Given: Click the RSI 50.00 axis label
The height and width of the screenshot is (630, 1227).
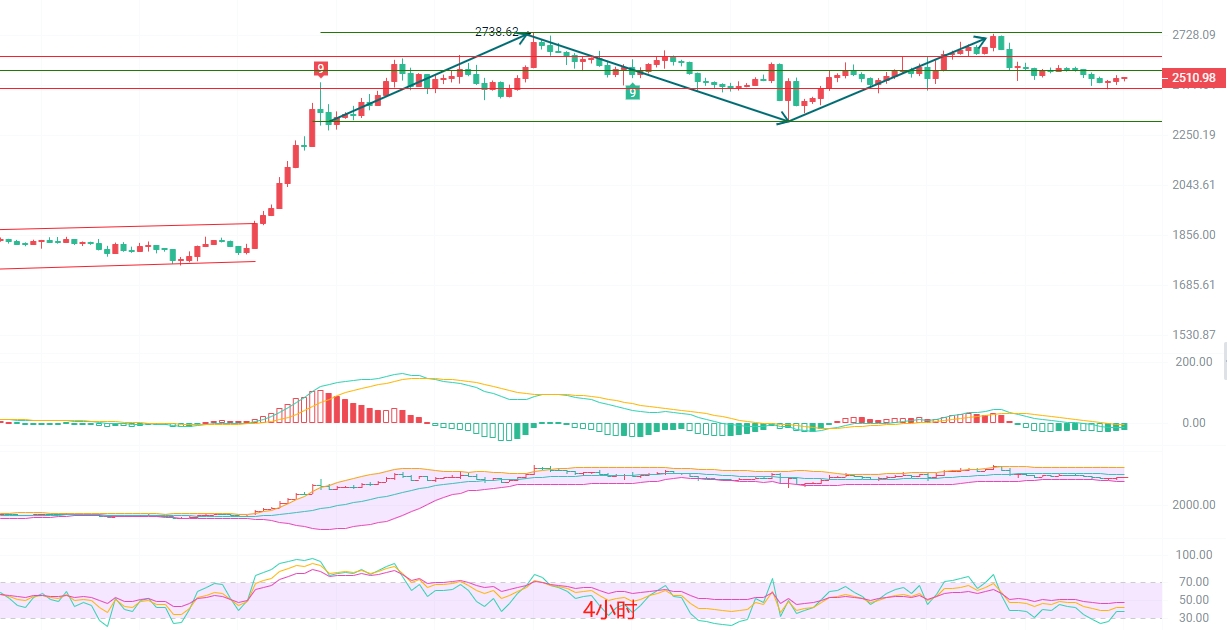Looking at the screenshot, I should (x=1194, y=600).
